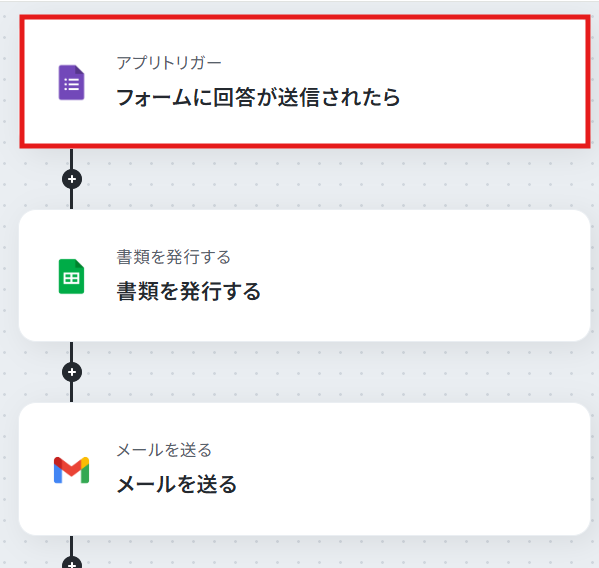Screen dimensions: 599x568
Task: Click the connector line under the trigger card
Action: pyautogui.click(x=71, y=159)
